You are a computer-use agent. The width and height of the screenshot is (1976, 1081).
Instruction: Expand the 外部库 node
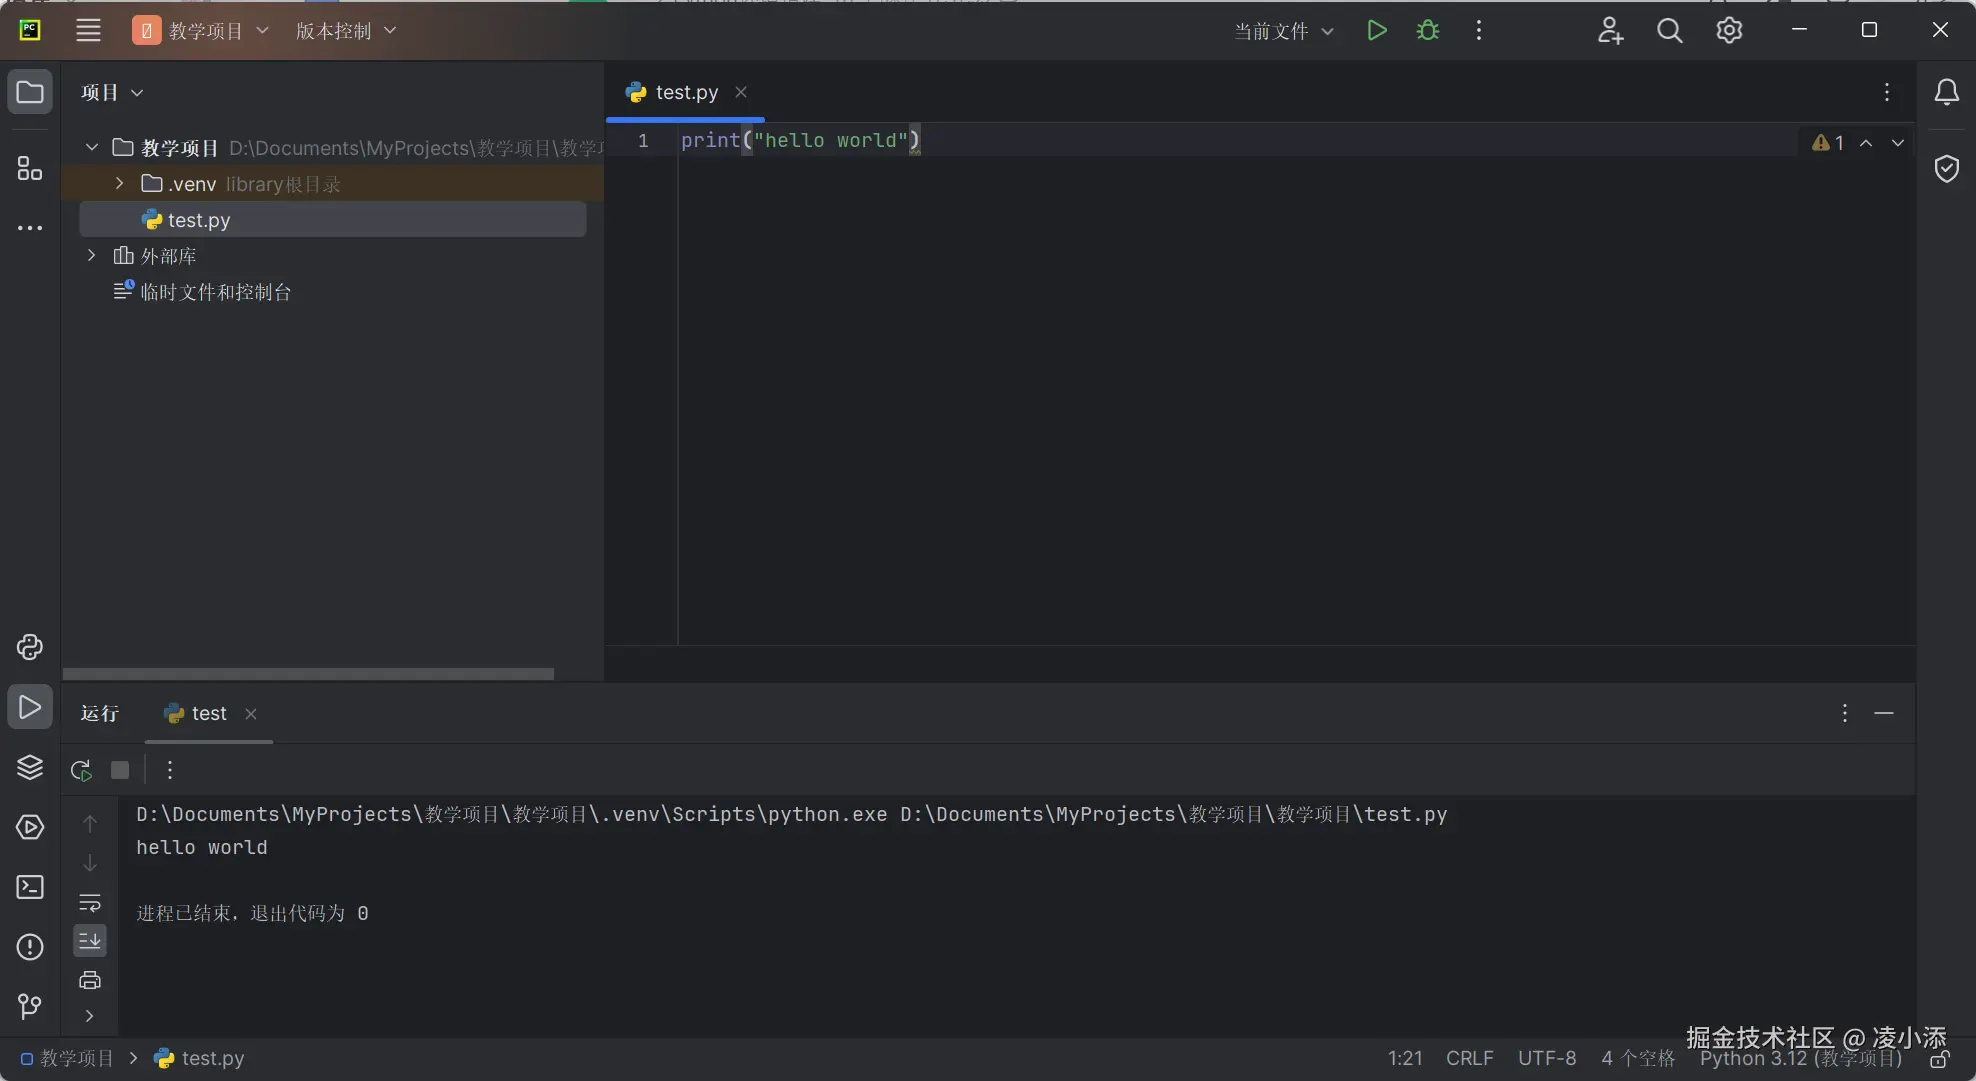(92, 256)
